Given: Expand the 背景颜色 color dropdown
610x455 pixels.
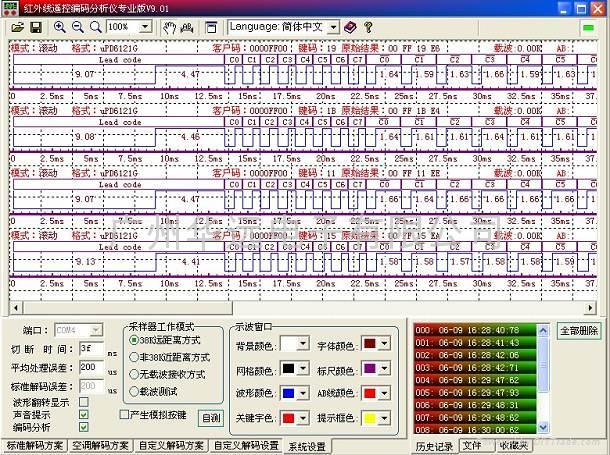Looking at the screenshot, I should point(303,344).
